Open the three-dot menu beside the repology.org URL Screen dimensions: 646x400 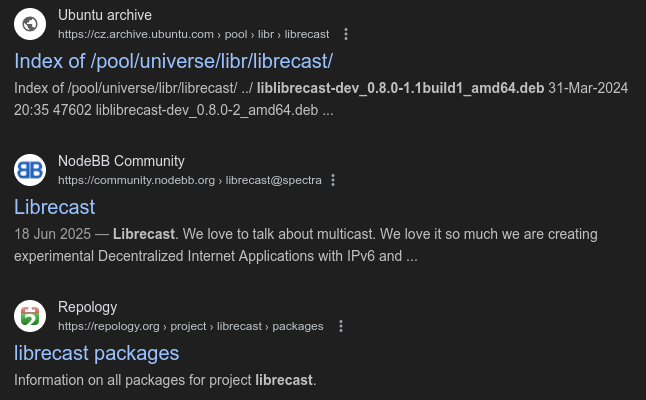[x=341, y=326]
